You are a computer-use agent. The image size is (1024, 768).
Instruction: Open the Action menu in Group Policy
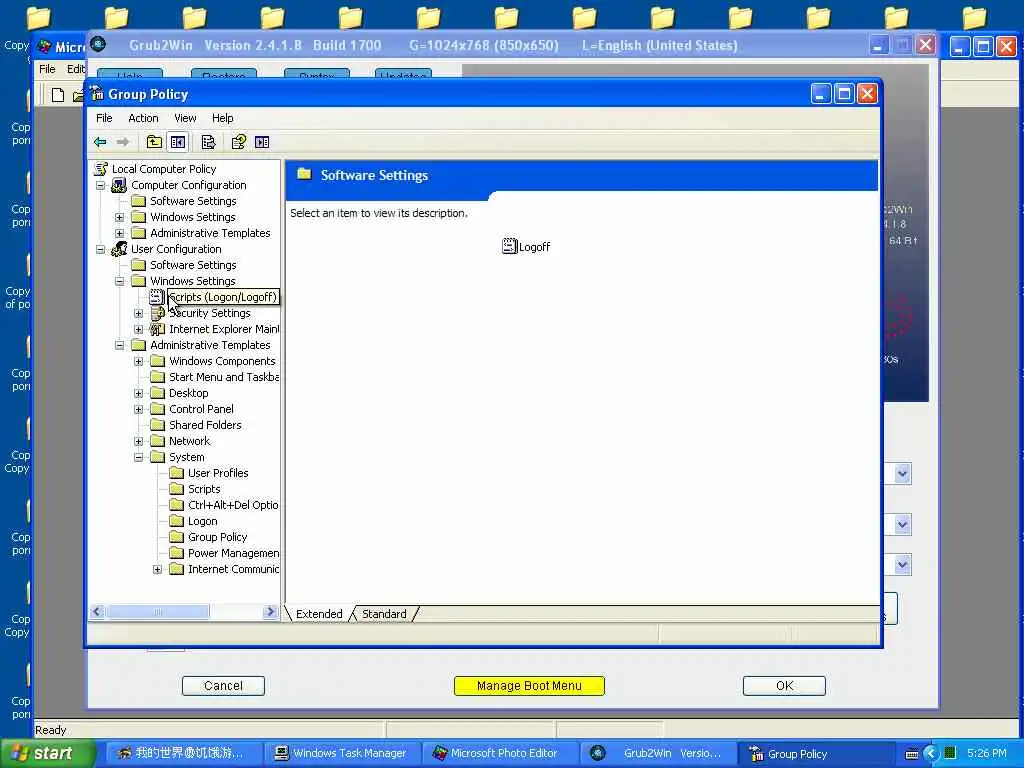pos(143,118)
